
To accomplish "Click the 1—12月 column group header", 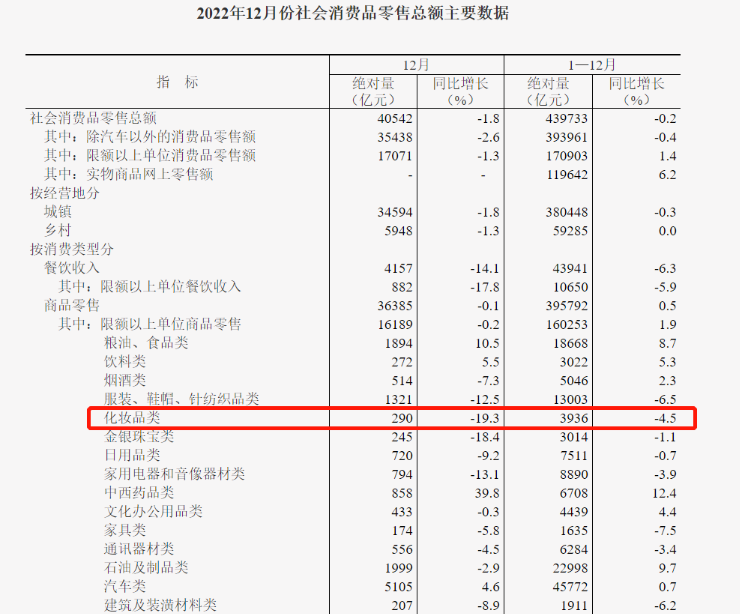I will [592, 65].
